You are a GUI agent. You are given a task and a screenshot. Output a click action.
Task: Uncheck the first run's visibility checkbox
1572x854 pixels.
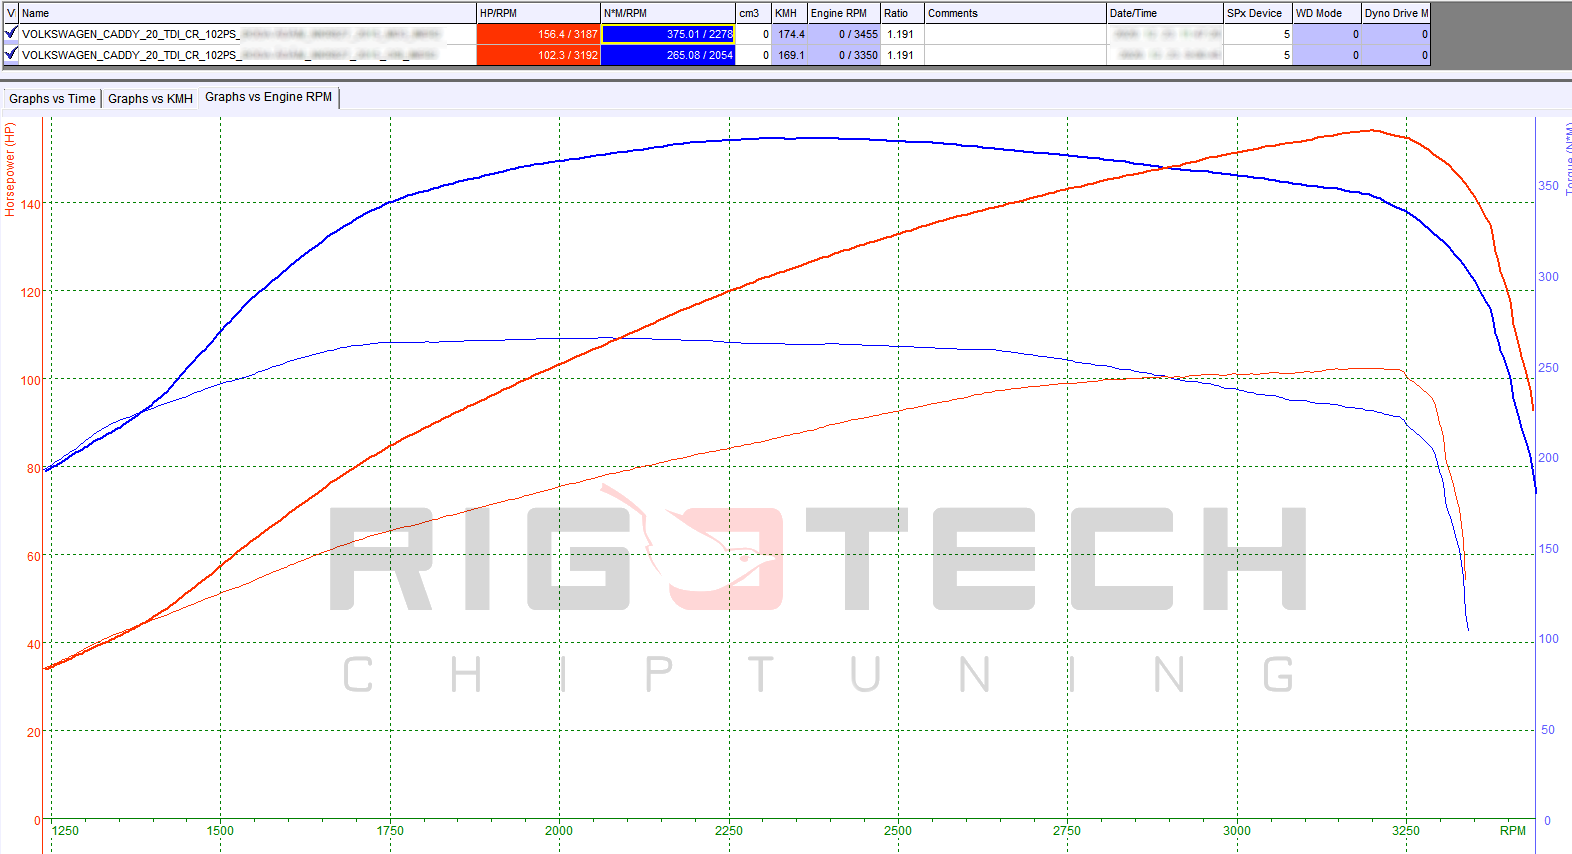[11, 33]
